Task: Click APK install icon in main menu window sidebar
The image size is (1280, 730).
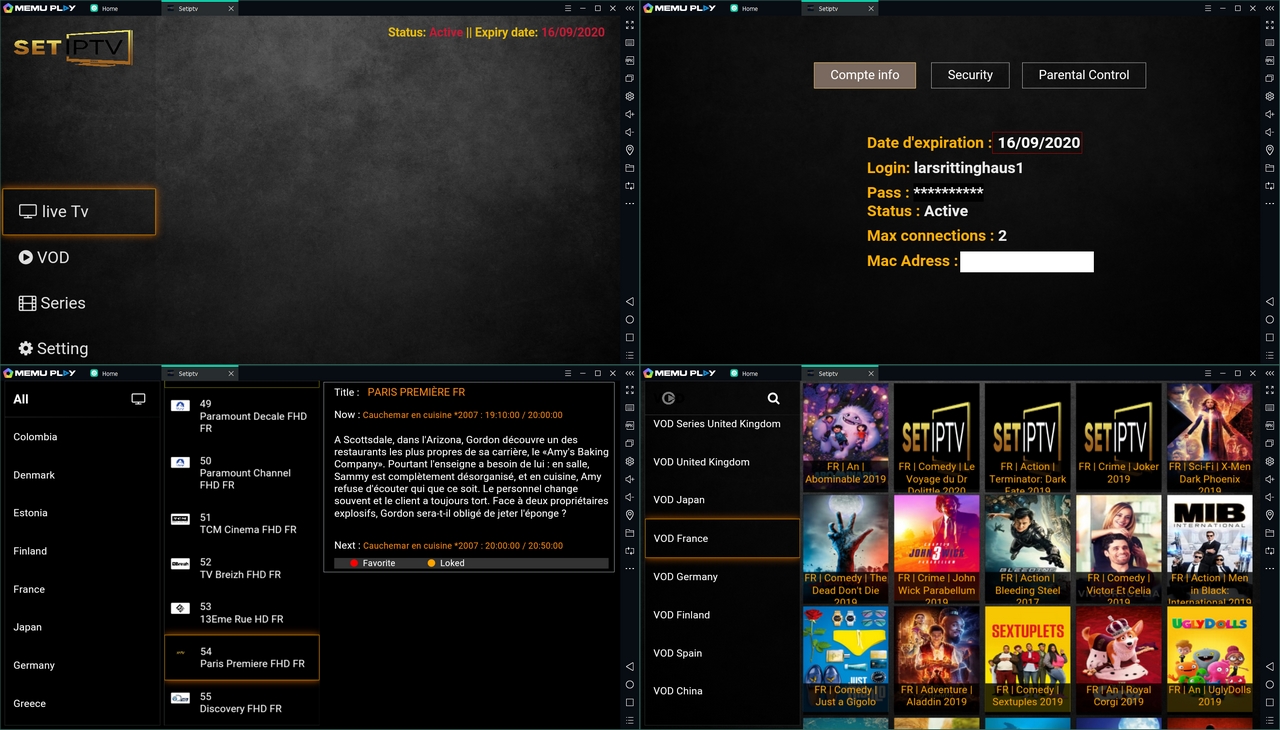Action: (630, 61)
